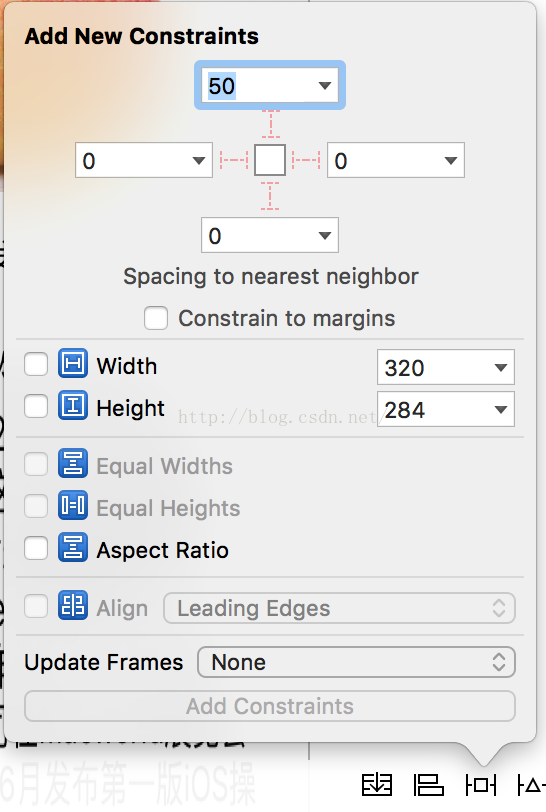Screen dimensions: 546x812
Task: Open the Align constraints button in the bottom bar
Action: (x=428, y=785)
